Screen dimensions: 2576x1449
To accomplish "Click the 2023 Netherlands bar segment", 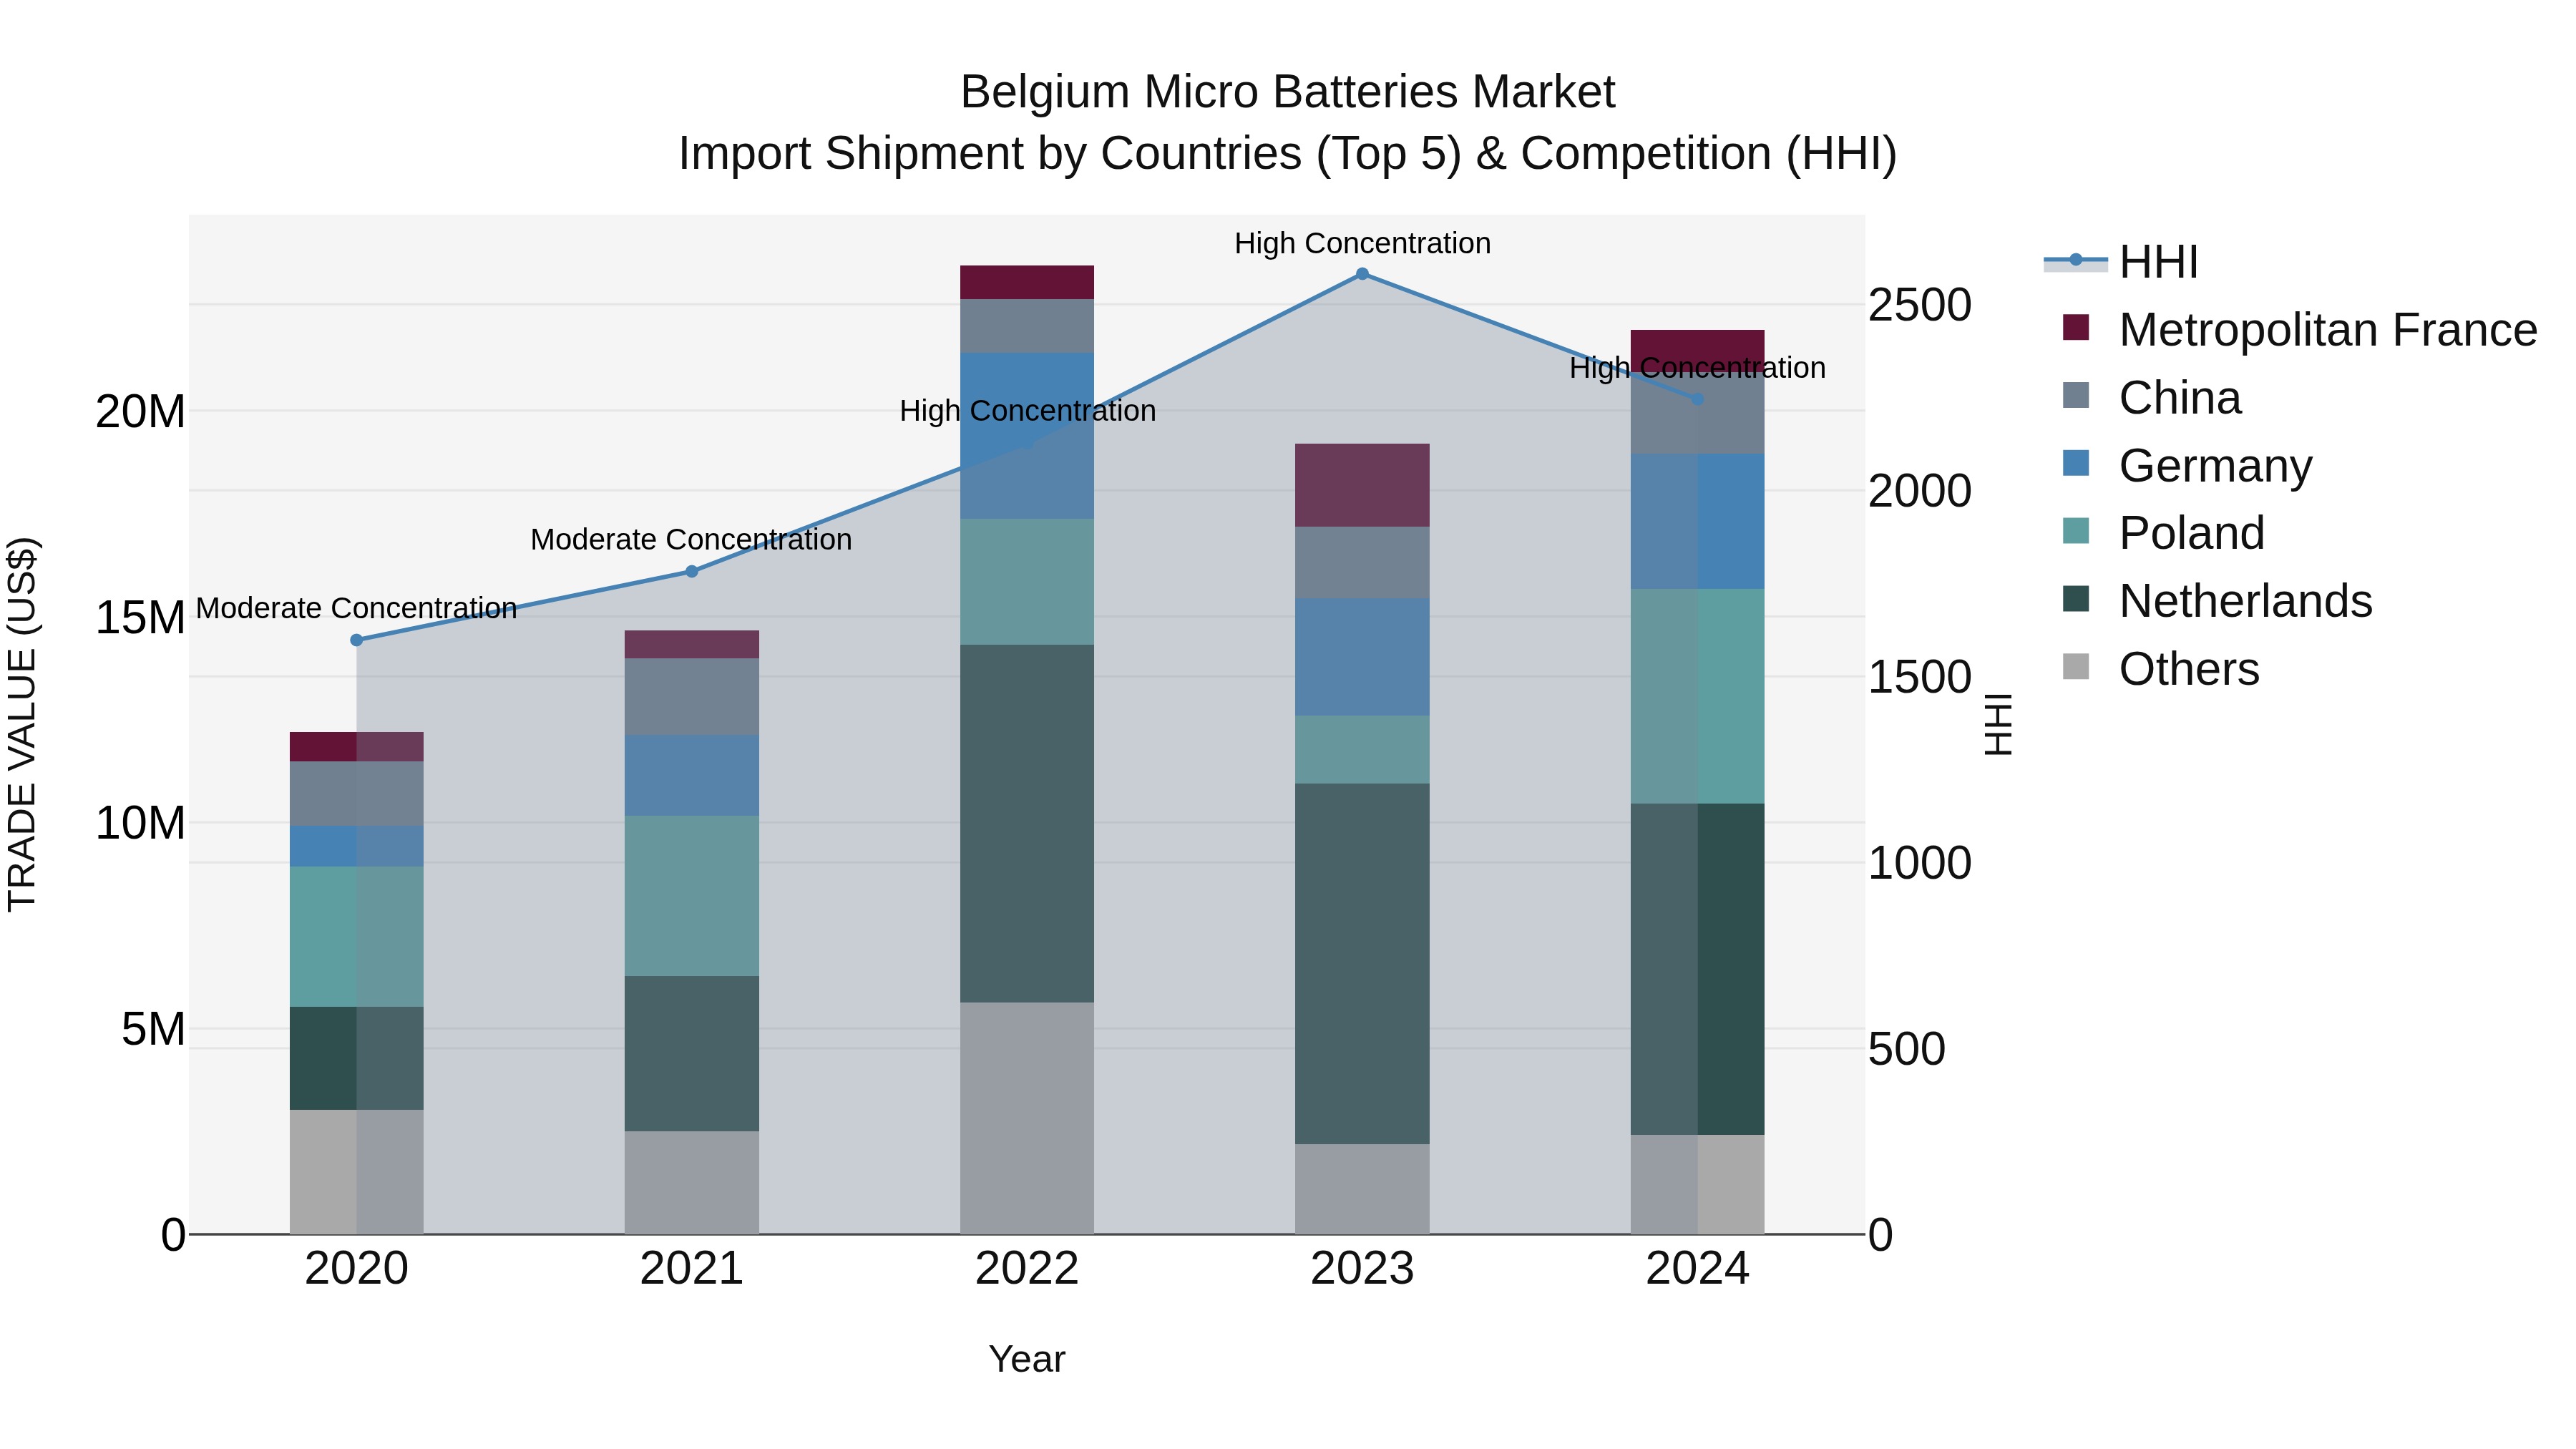I will tap(1362, 964).
